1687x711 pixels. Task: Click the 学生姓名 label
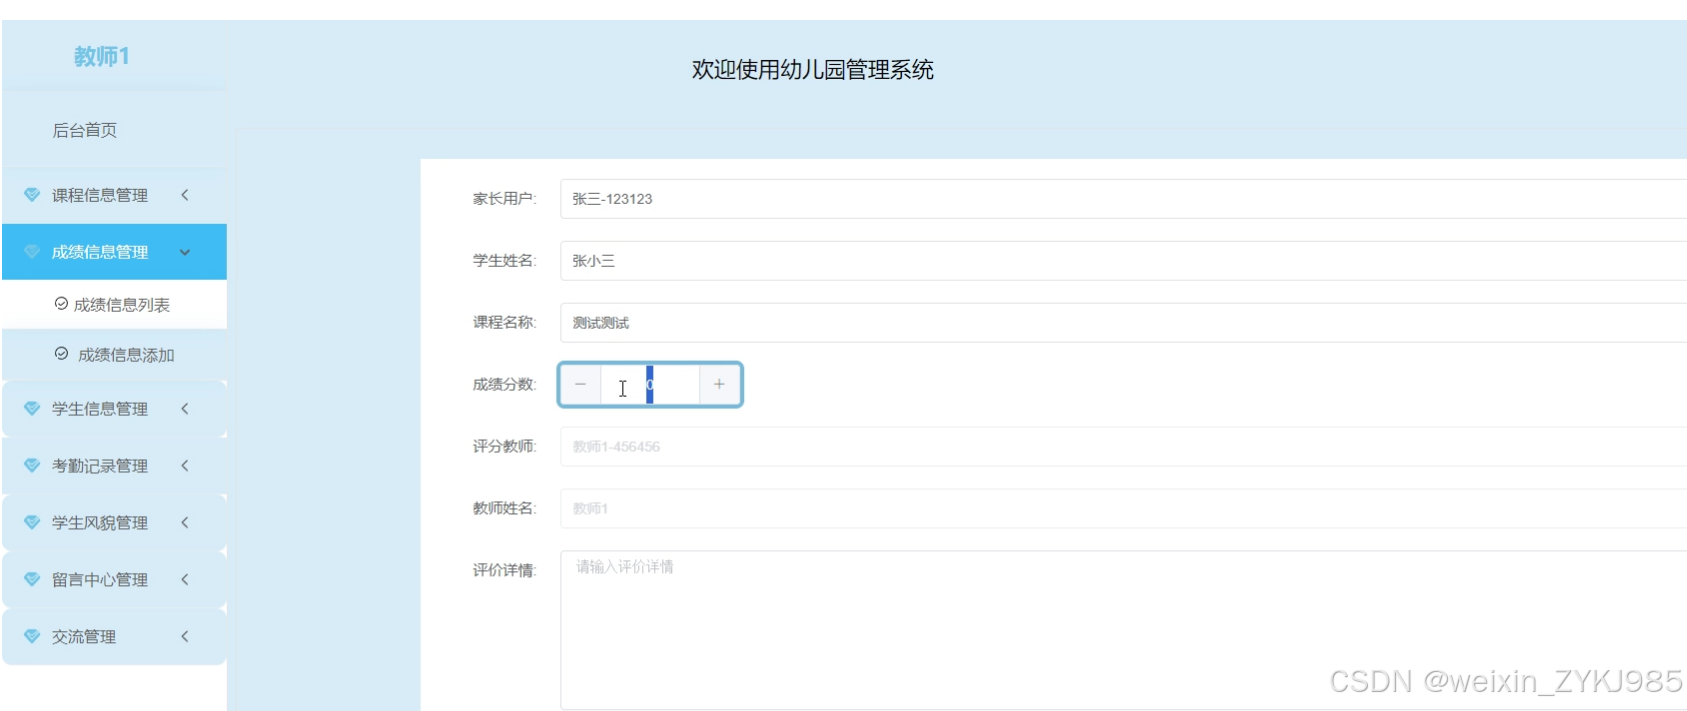click(504, 261)
